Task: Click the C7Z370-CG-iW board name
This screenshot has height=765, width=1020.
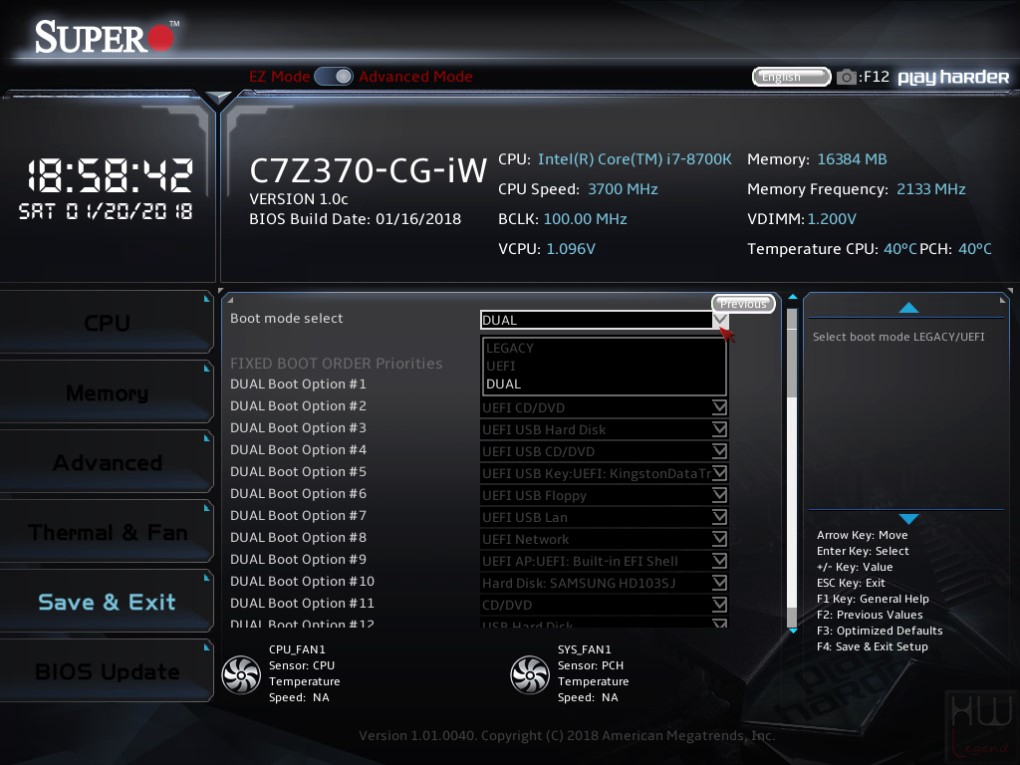Action: tap(368, 171)
